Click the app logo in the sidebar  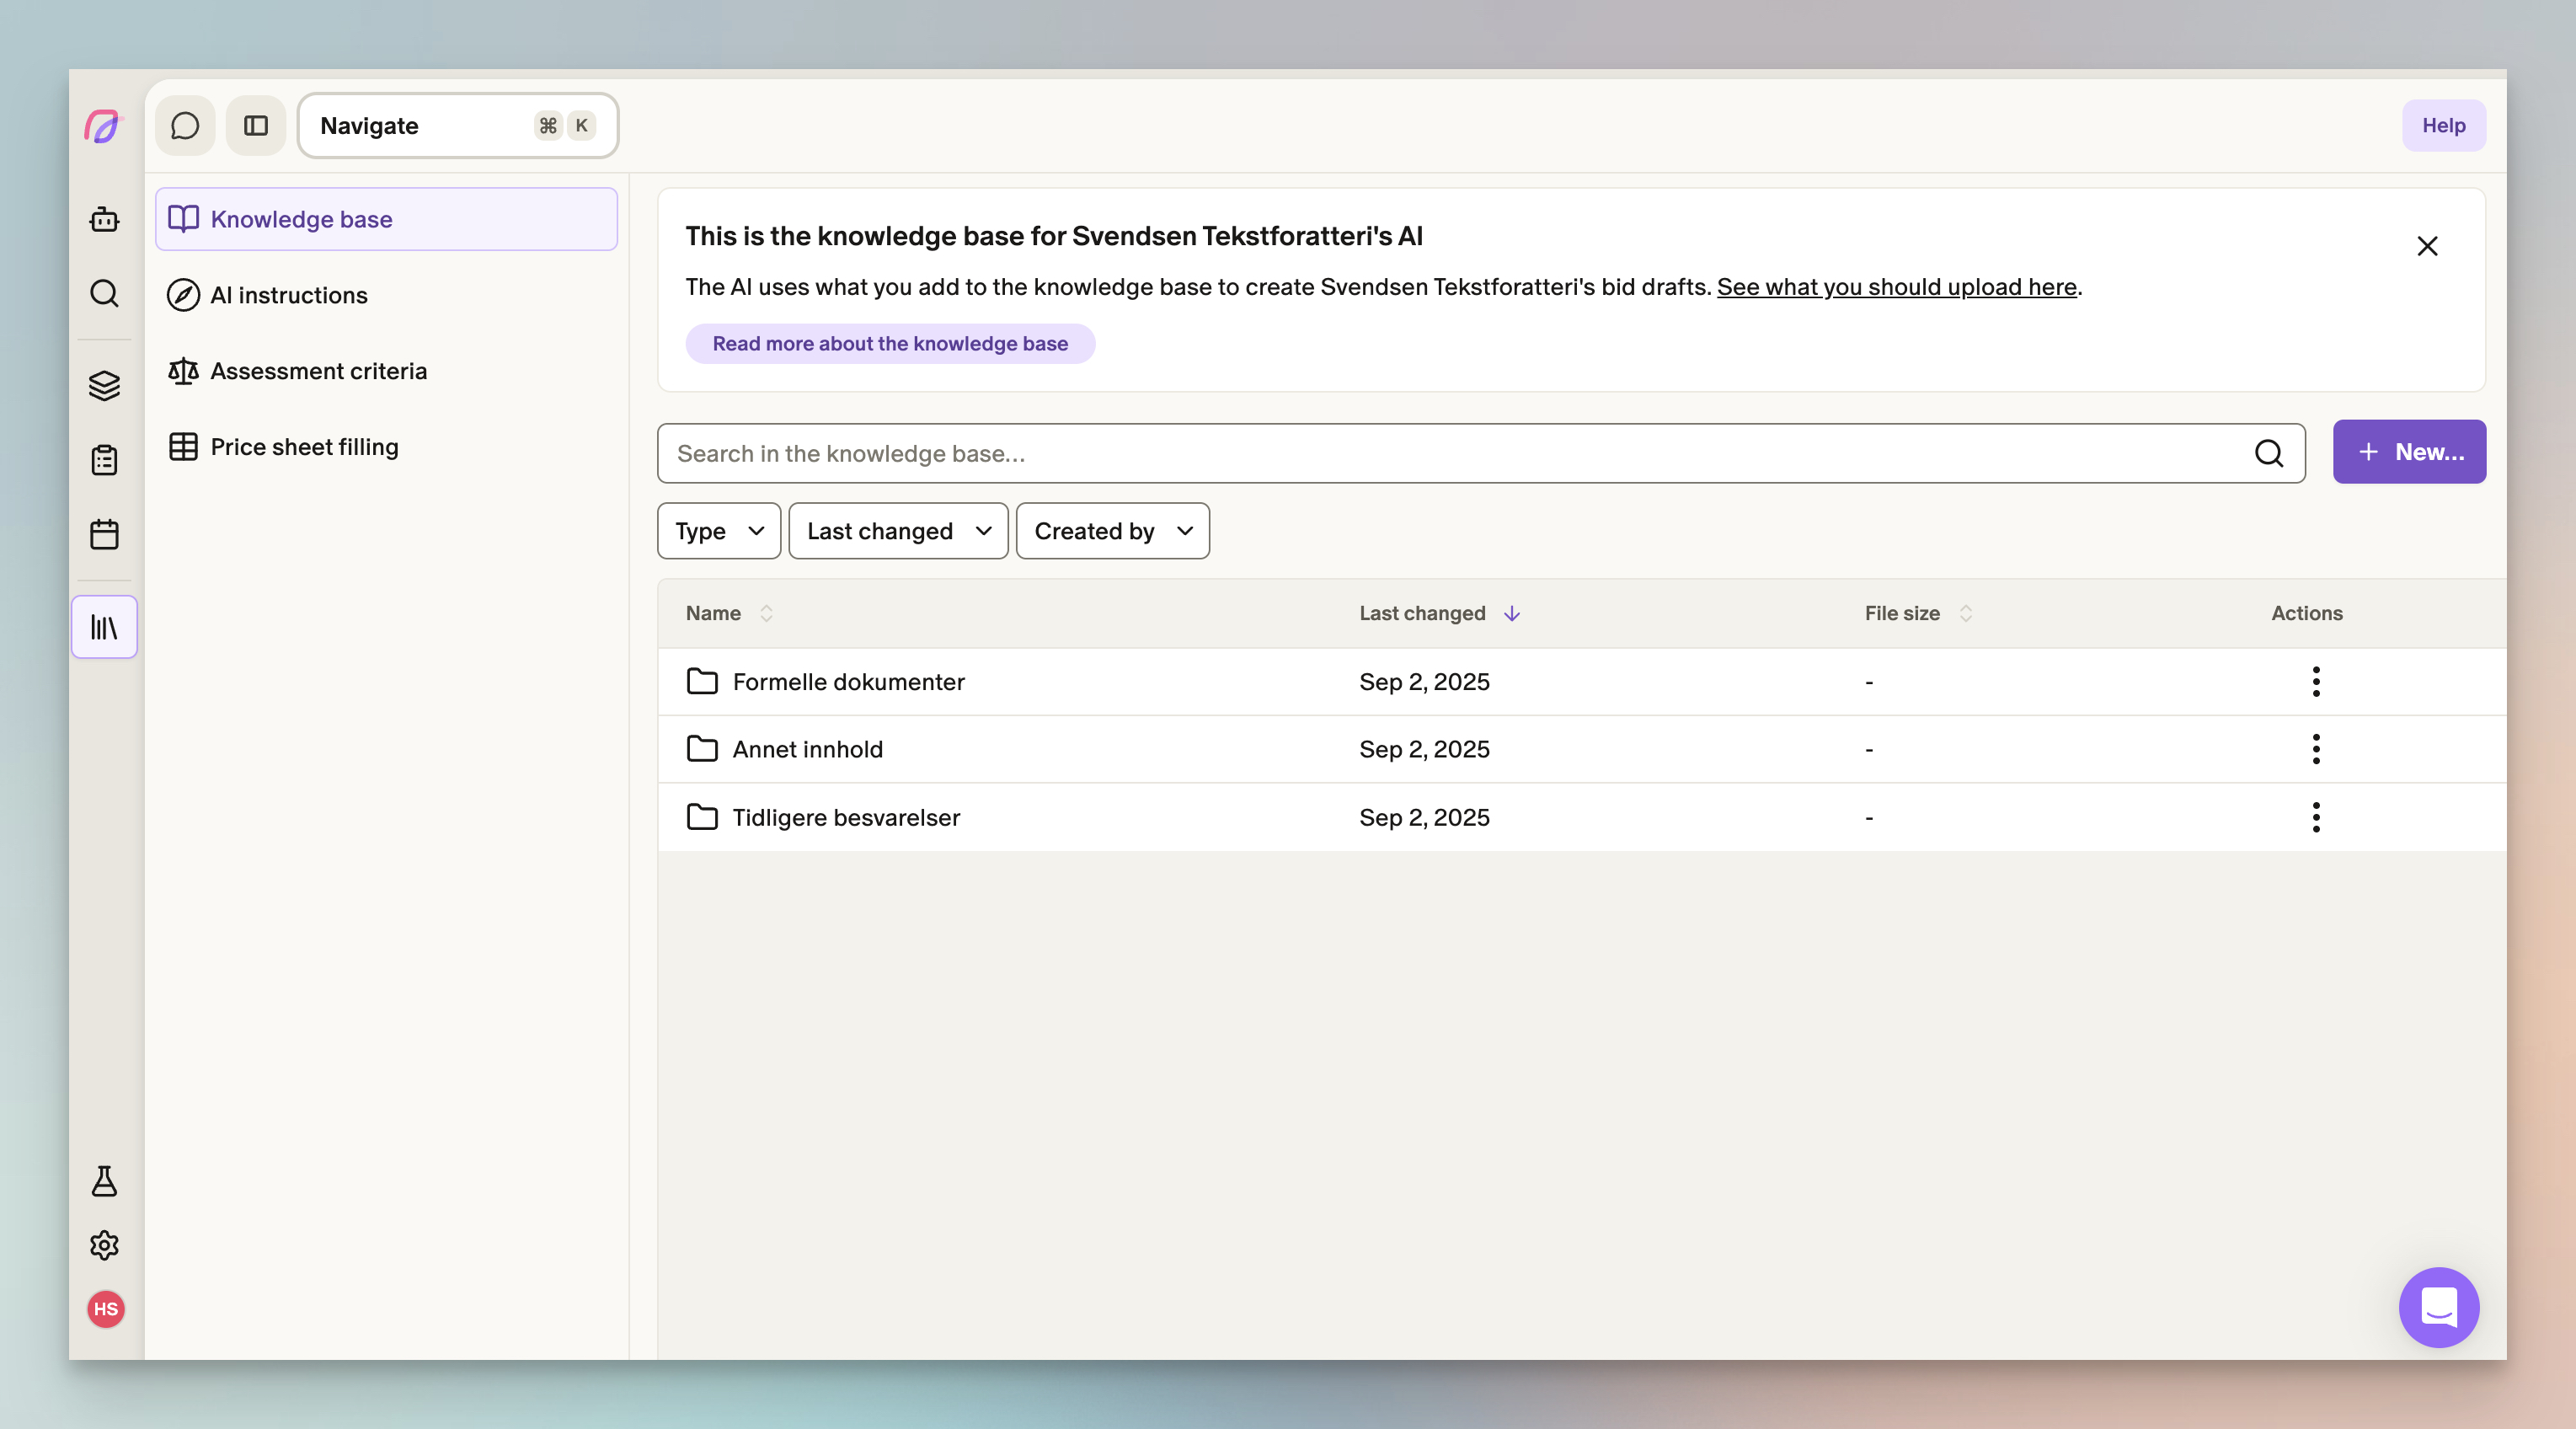point(103,127)
